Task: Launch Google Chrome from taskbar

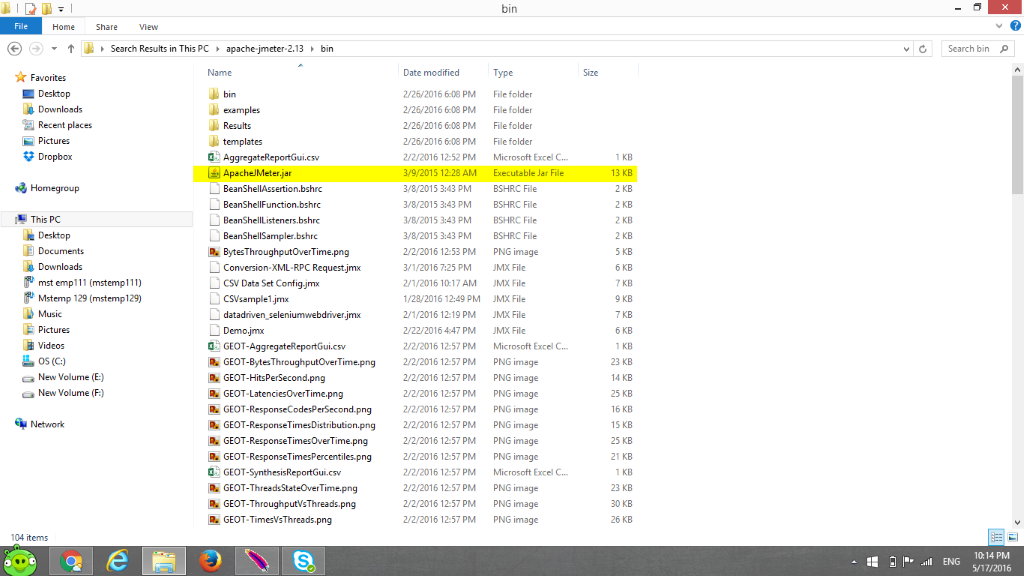Action: pyautogui.click(x=71, y=561)
